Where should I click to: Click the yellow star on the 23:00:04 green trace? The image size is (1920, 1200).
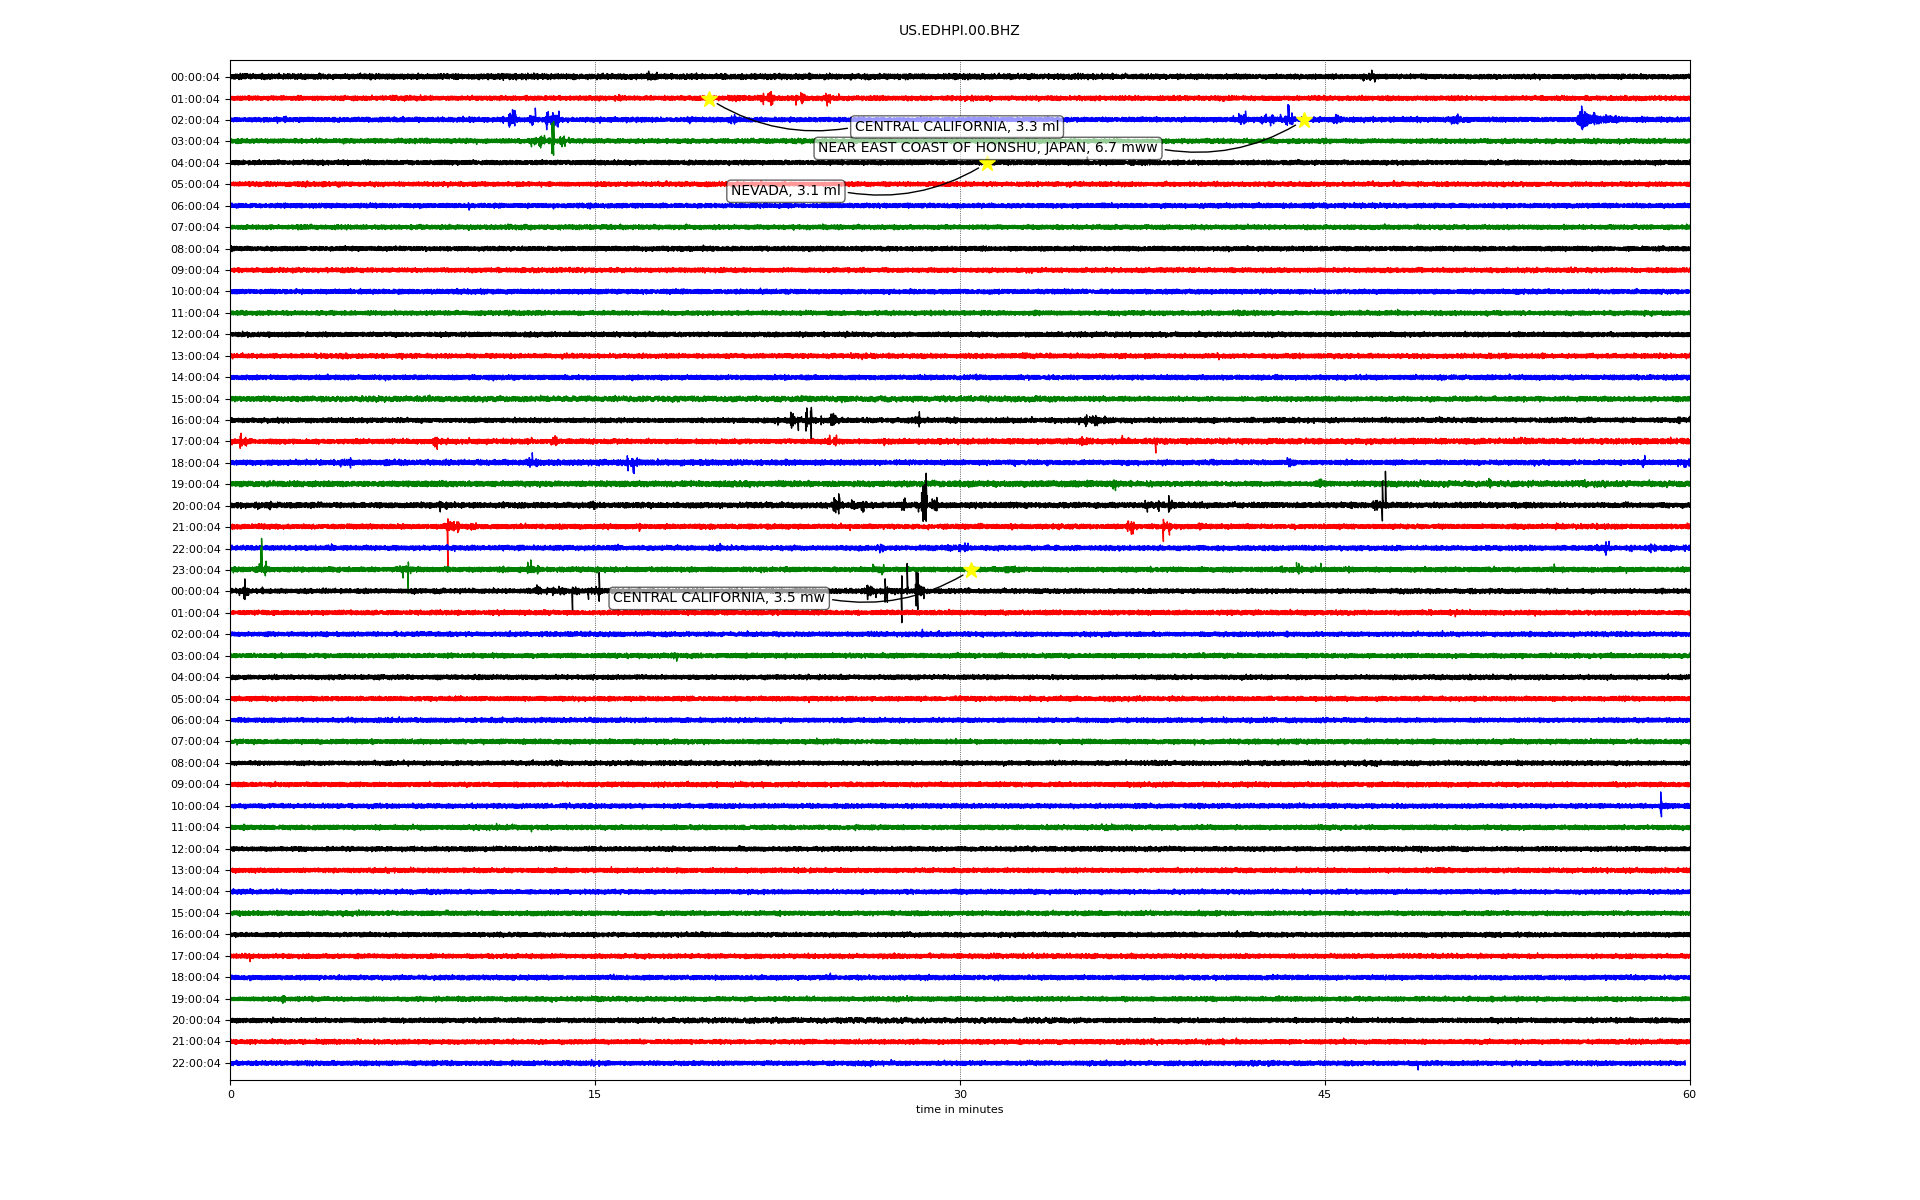[971, 570]
